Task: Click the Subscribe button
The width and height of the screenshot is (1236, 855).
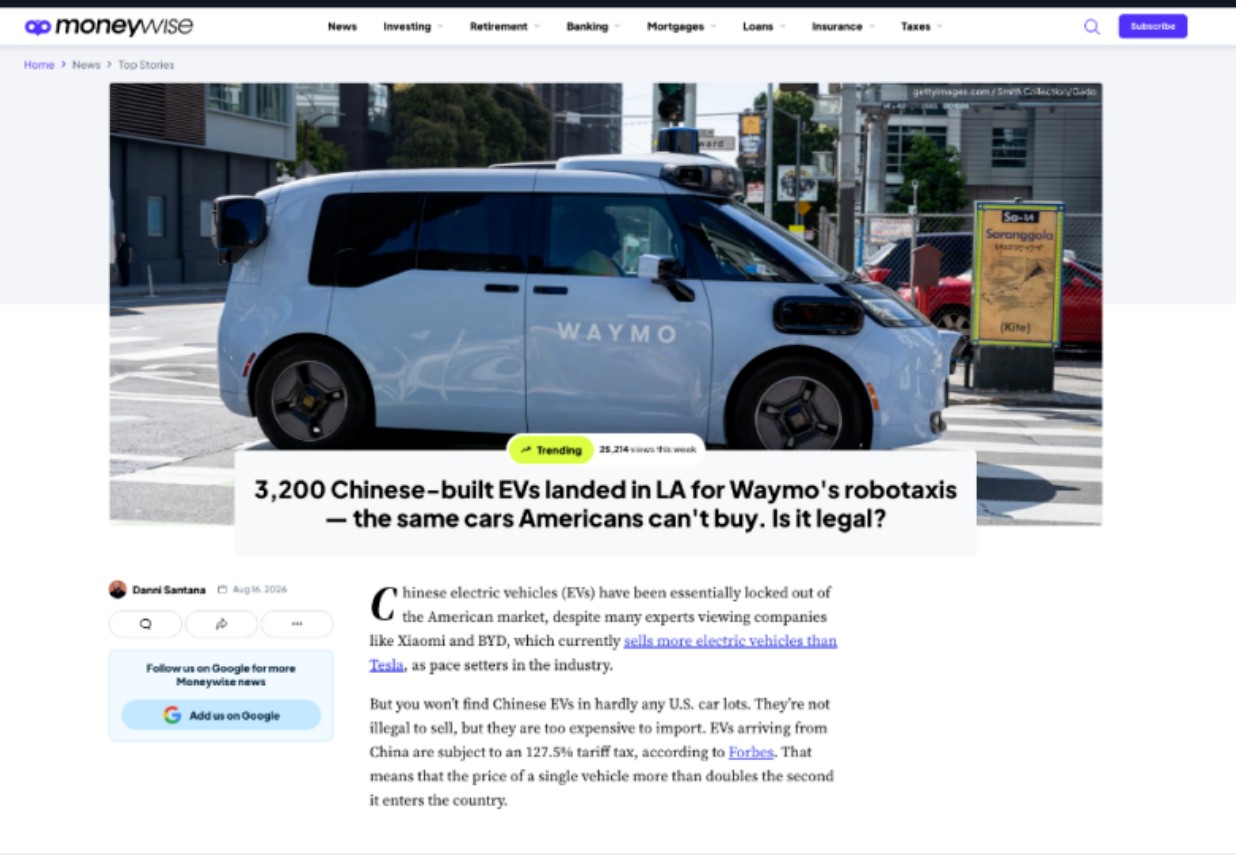Action: [1153, 27]
